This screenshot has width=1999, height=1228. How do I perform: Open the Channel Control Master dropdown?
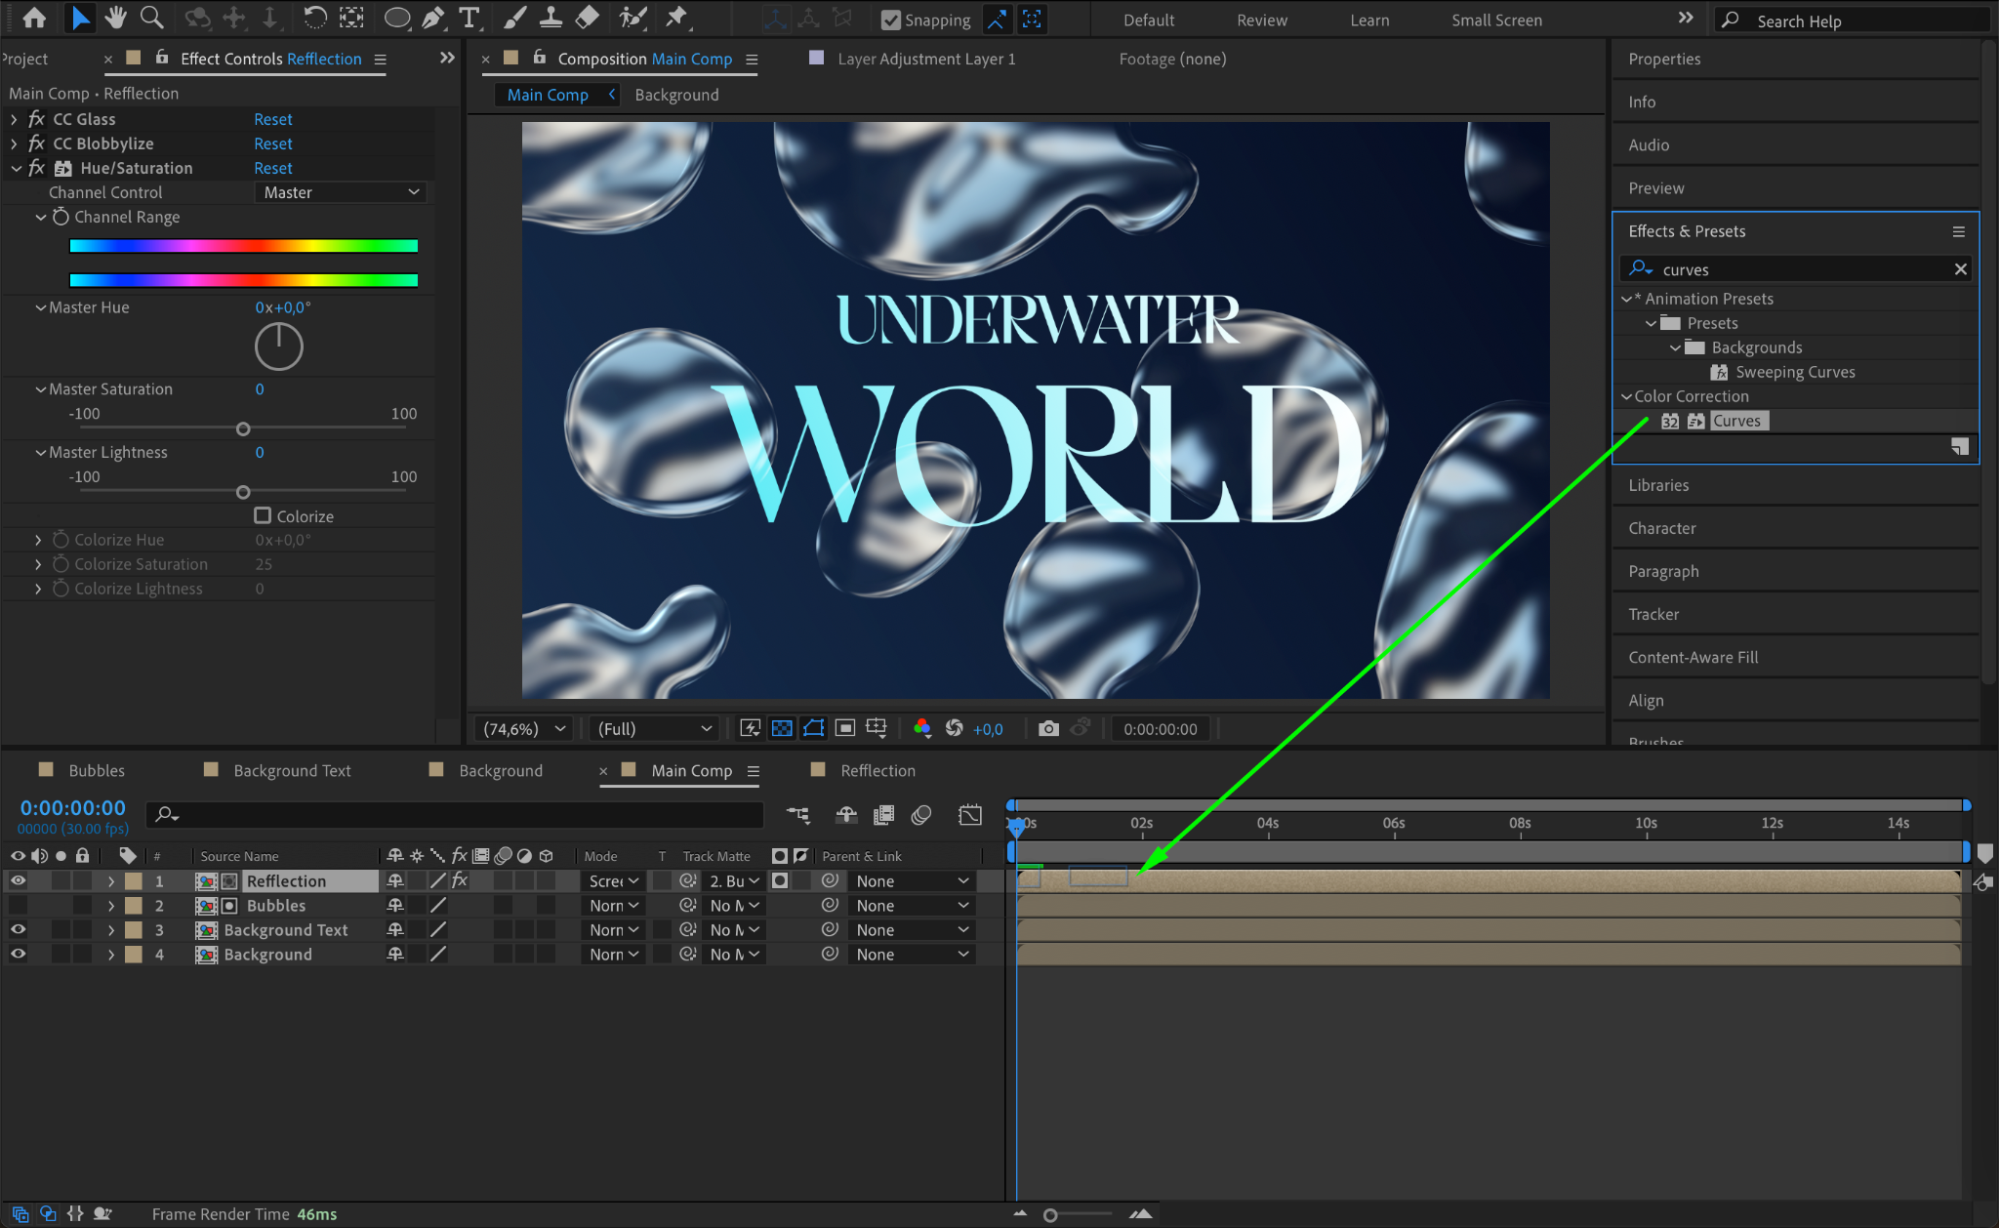pyautogui.click(x=341, y=192)
